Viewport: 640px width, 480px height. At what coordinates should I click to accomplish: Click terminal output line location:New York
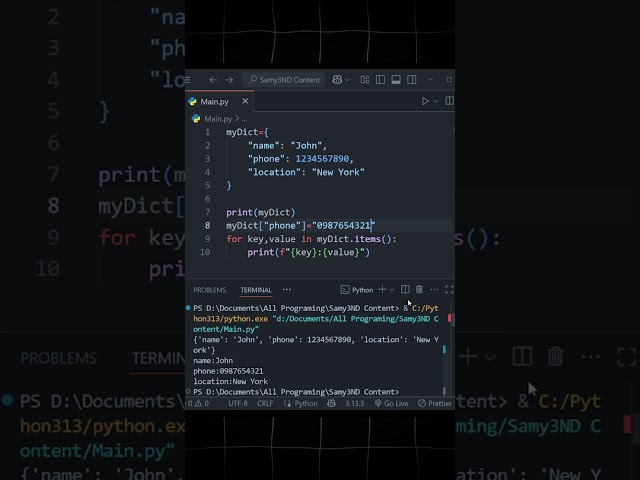point(231,381)
